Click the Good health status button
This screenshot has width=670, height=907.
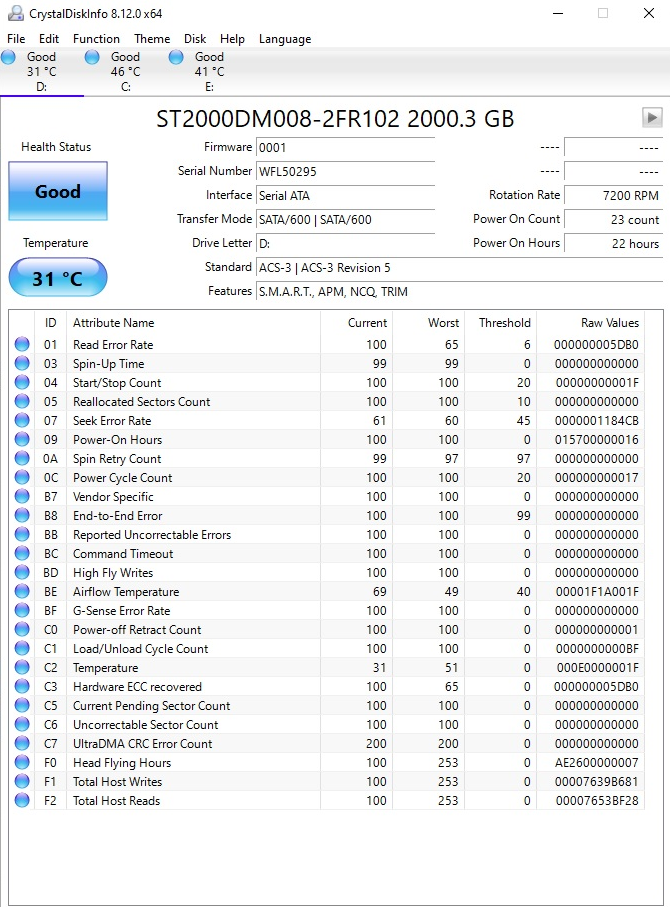pyautogui.click(x=58, y=191)
